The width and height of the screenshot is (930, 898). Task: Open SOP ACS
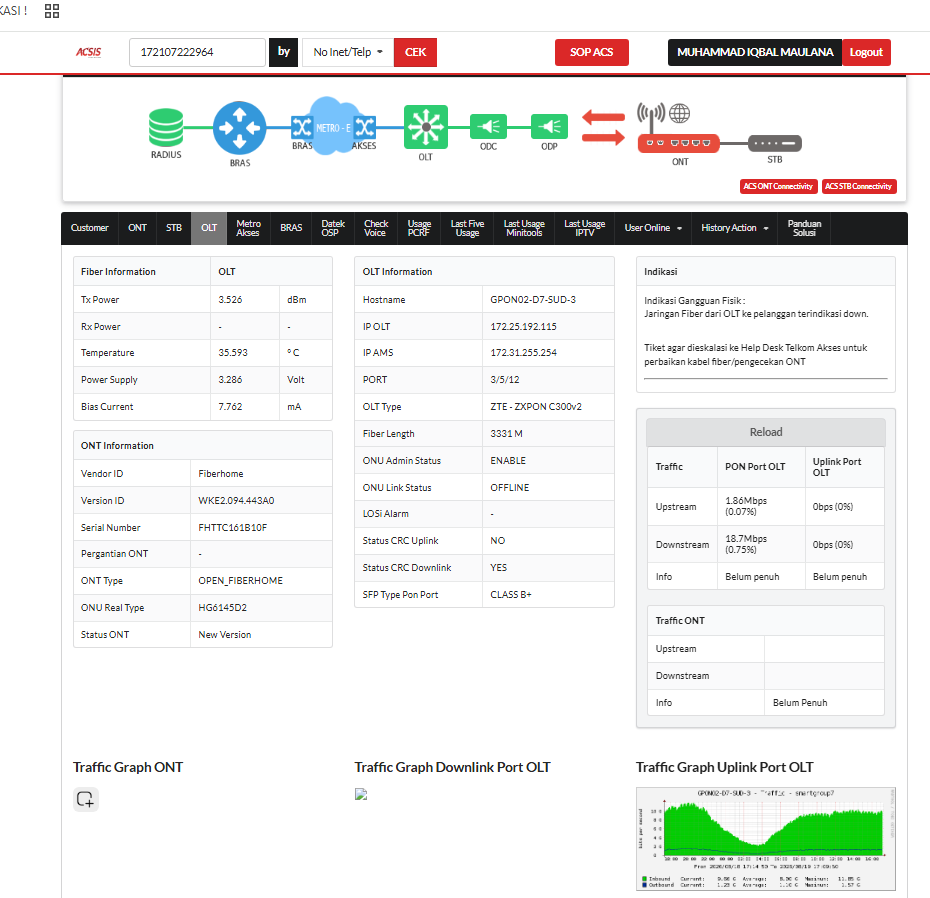tap(591, 52)
